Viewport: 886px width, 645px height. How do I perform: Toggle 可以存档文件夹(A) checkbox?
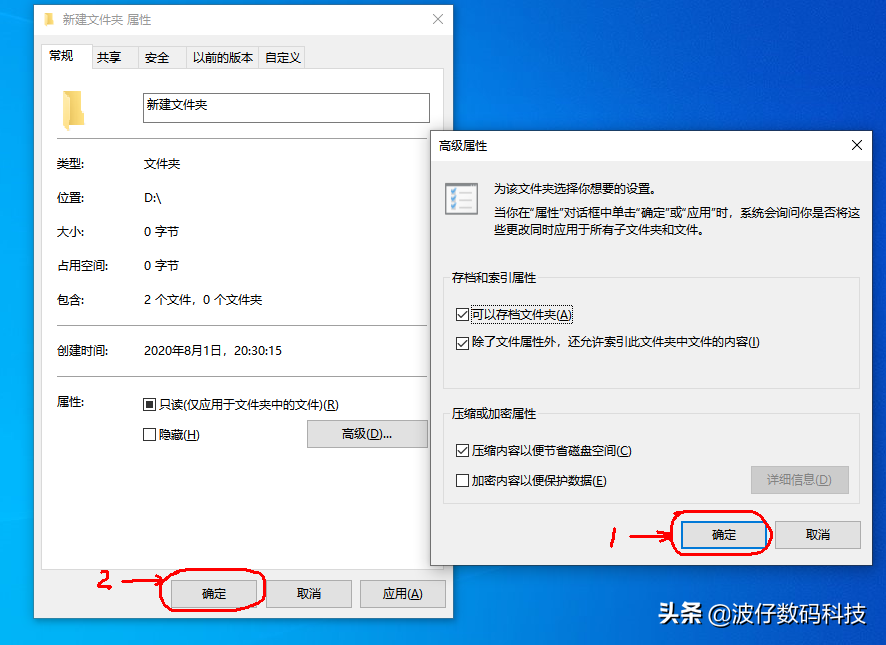click(462, 314)
